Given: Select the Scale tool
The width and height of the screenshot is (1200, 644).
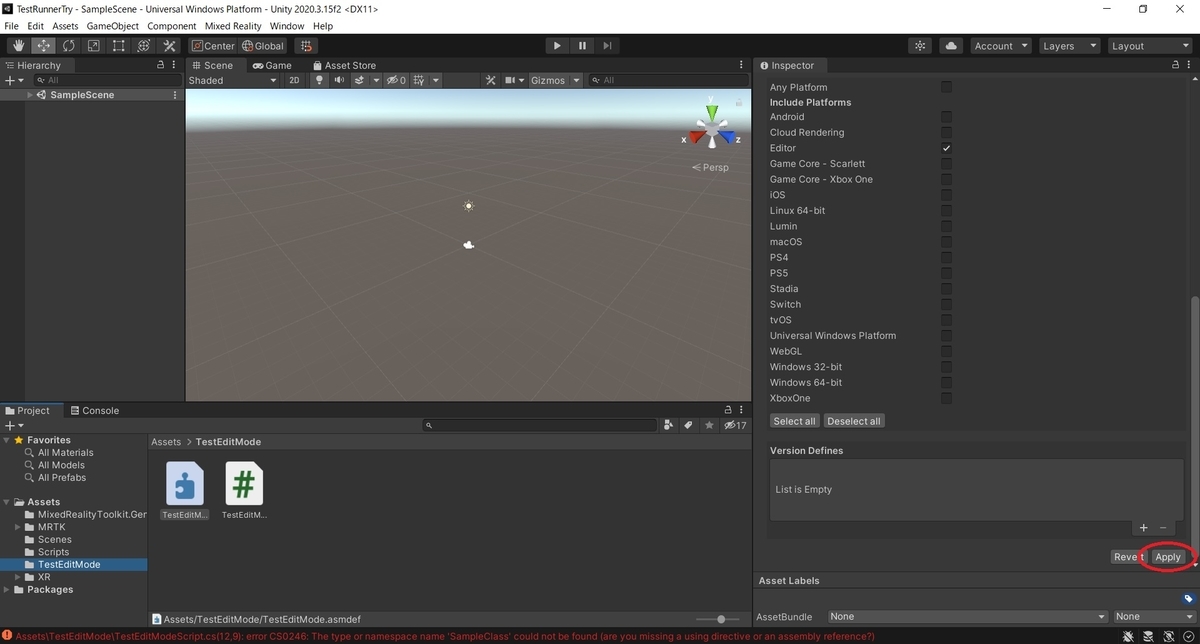Looking at the screenshot, I should click(x=93, y=45).
